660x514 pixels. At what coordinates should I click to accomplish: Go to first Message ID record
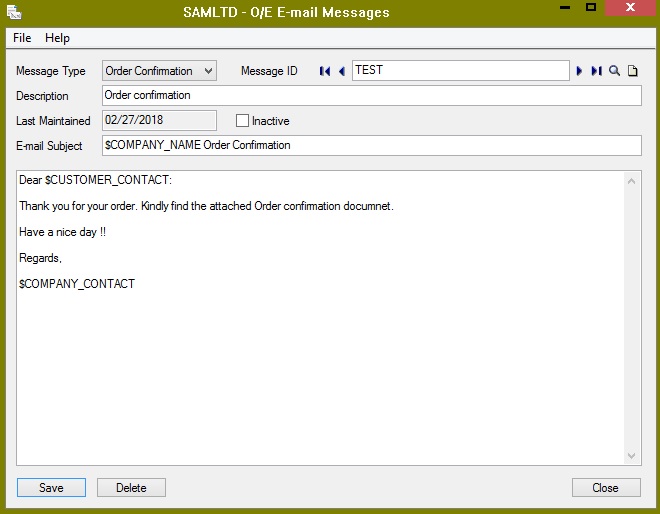click(x=325, y=71)
